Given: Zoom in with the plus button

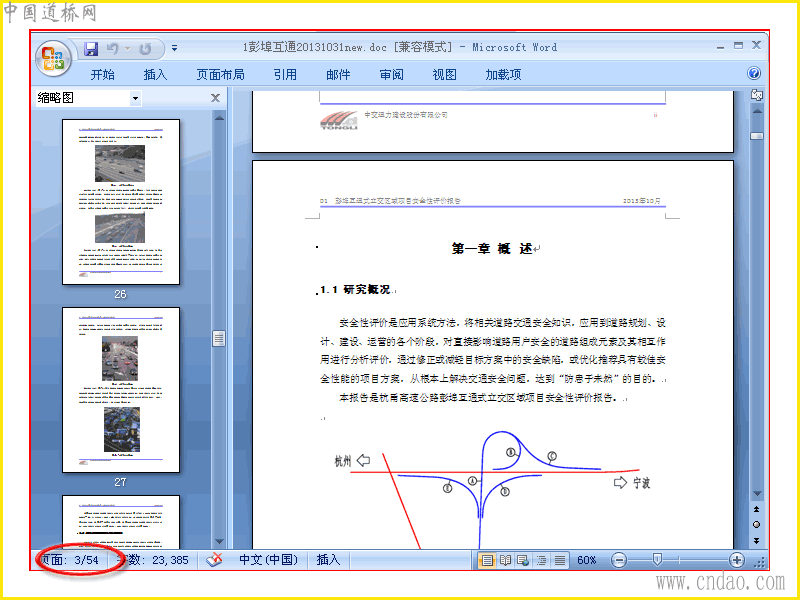Looking at the screenshot, I should pos(736,560).
